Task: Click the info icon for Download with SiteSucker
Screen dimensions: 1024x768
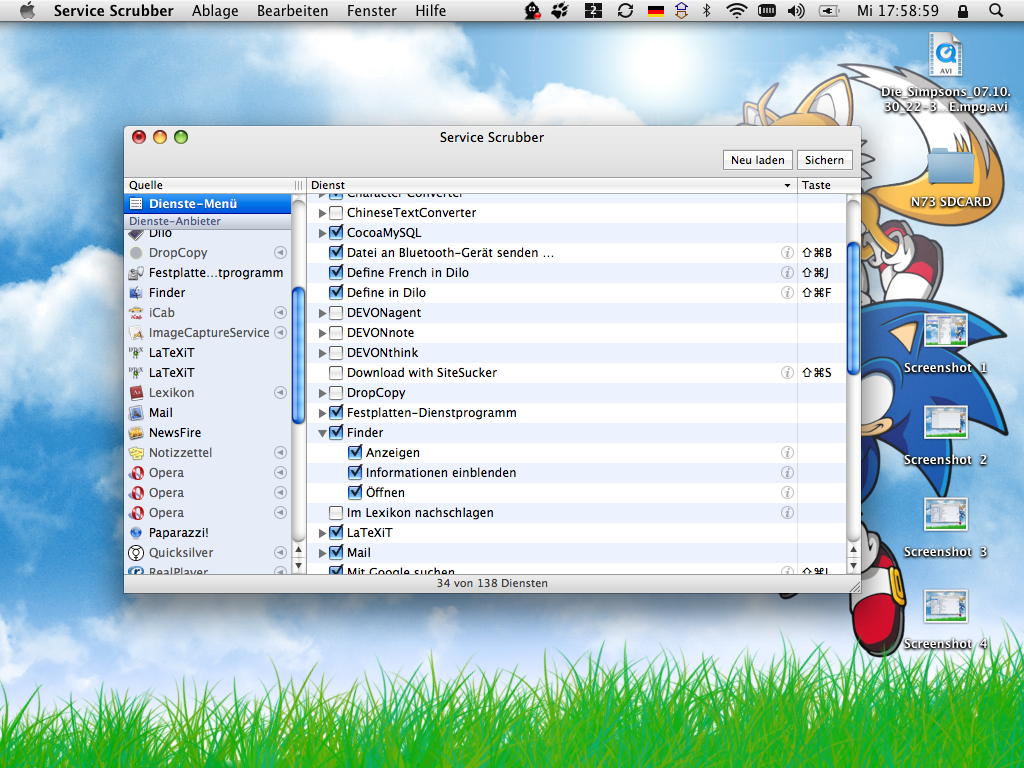Action: coord(788,373)
